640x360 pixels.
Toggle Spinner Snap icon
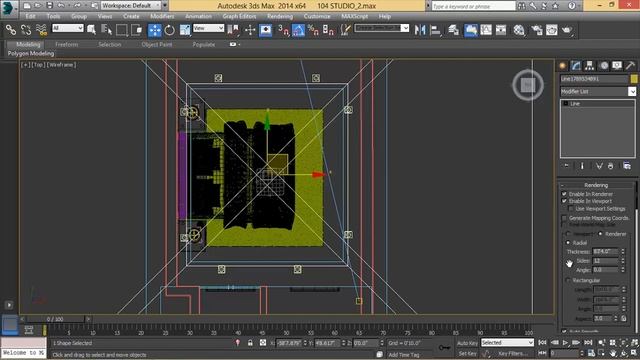click(328, 30)
